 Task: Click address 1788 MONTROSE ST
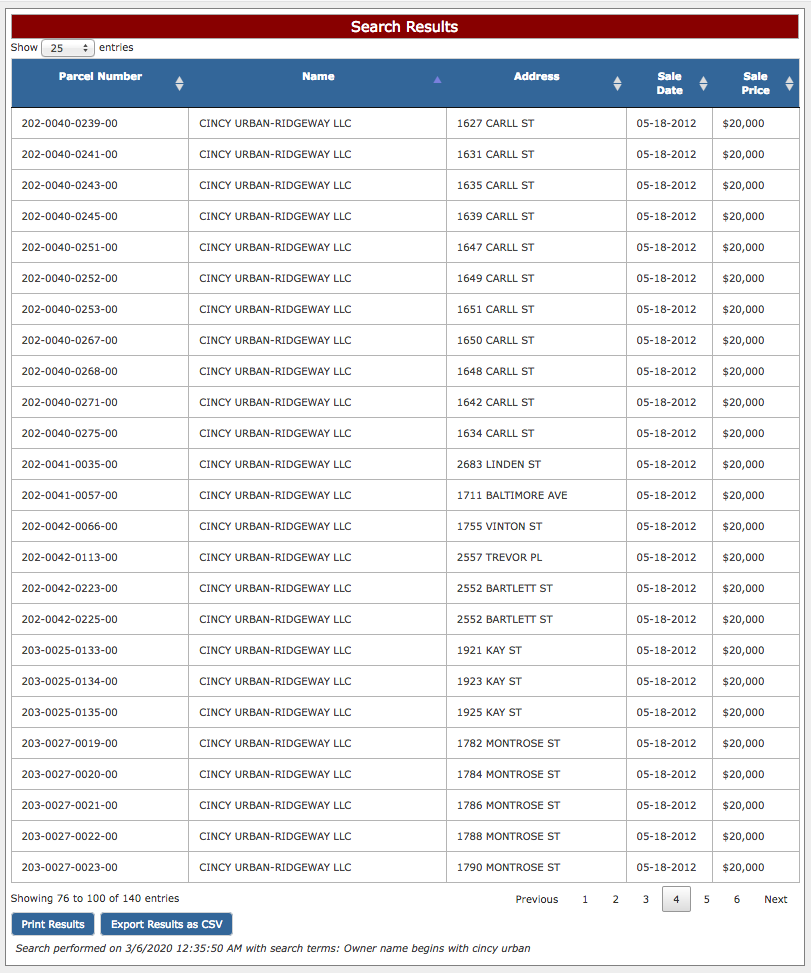[x=508, y=837]
